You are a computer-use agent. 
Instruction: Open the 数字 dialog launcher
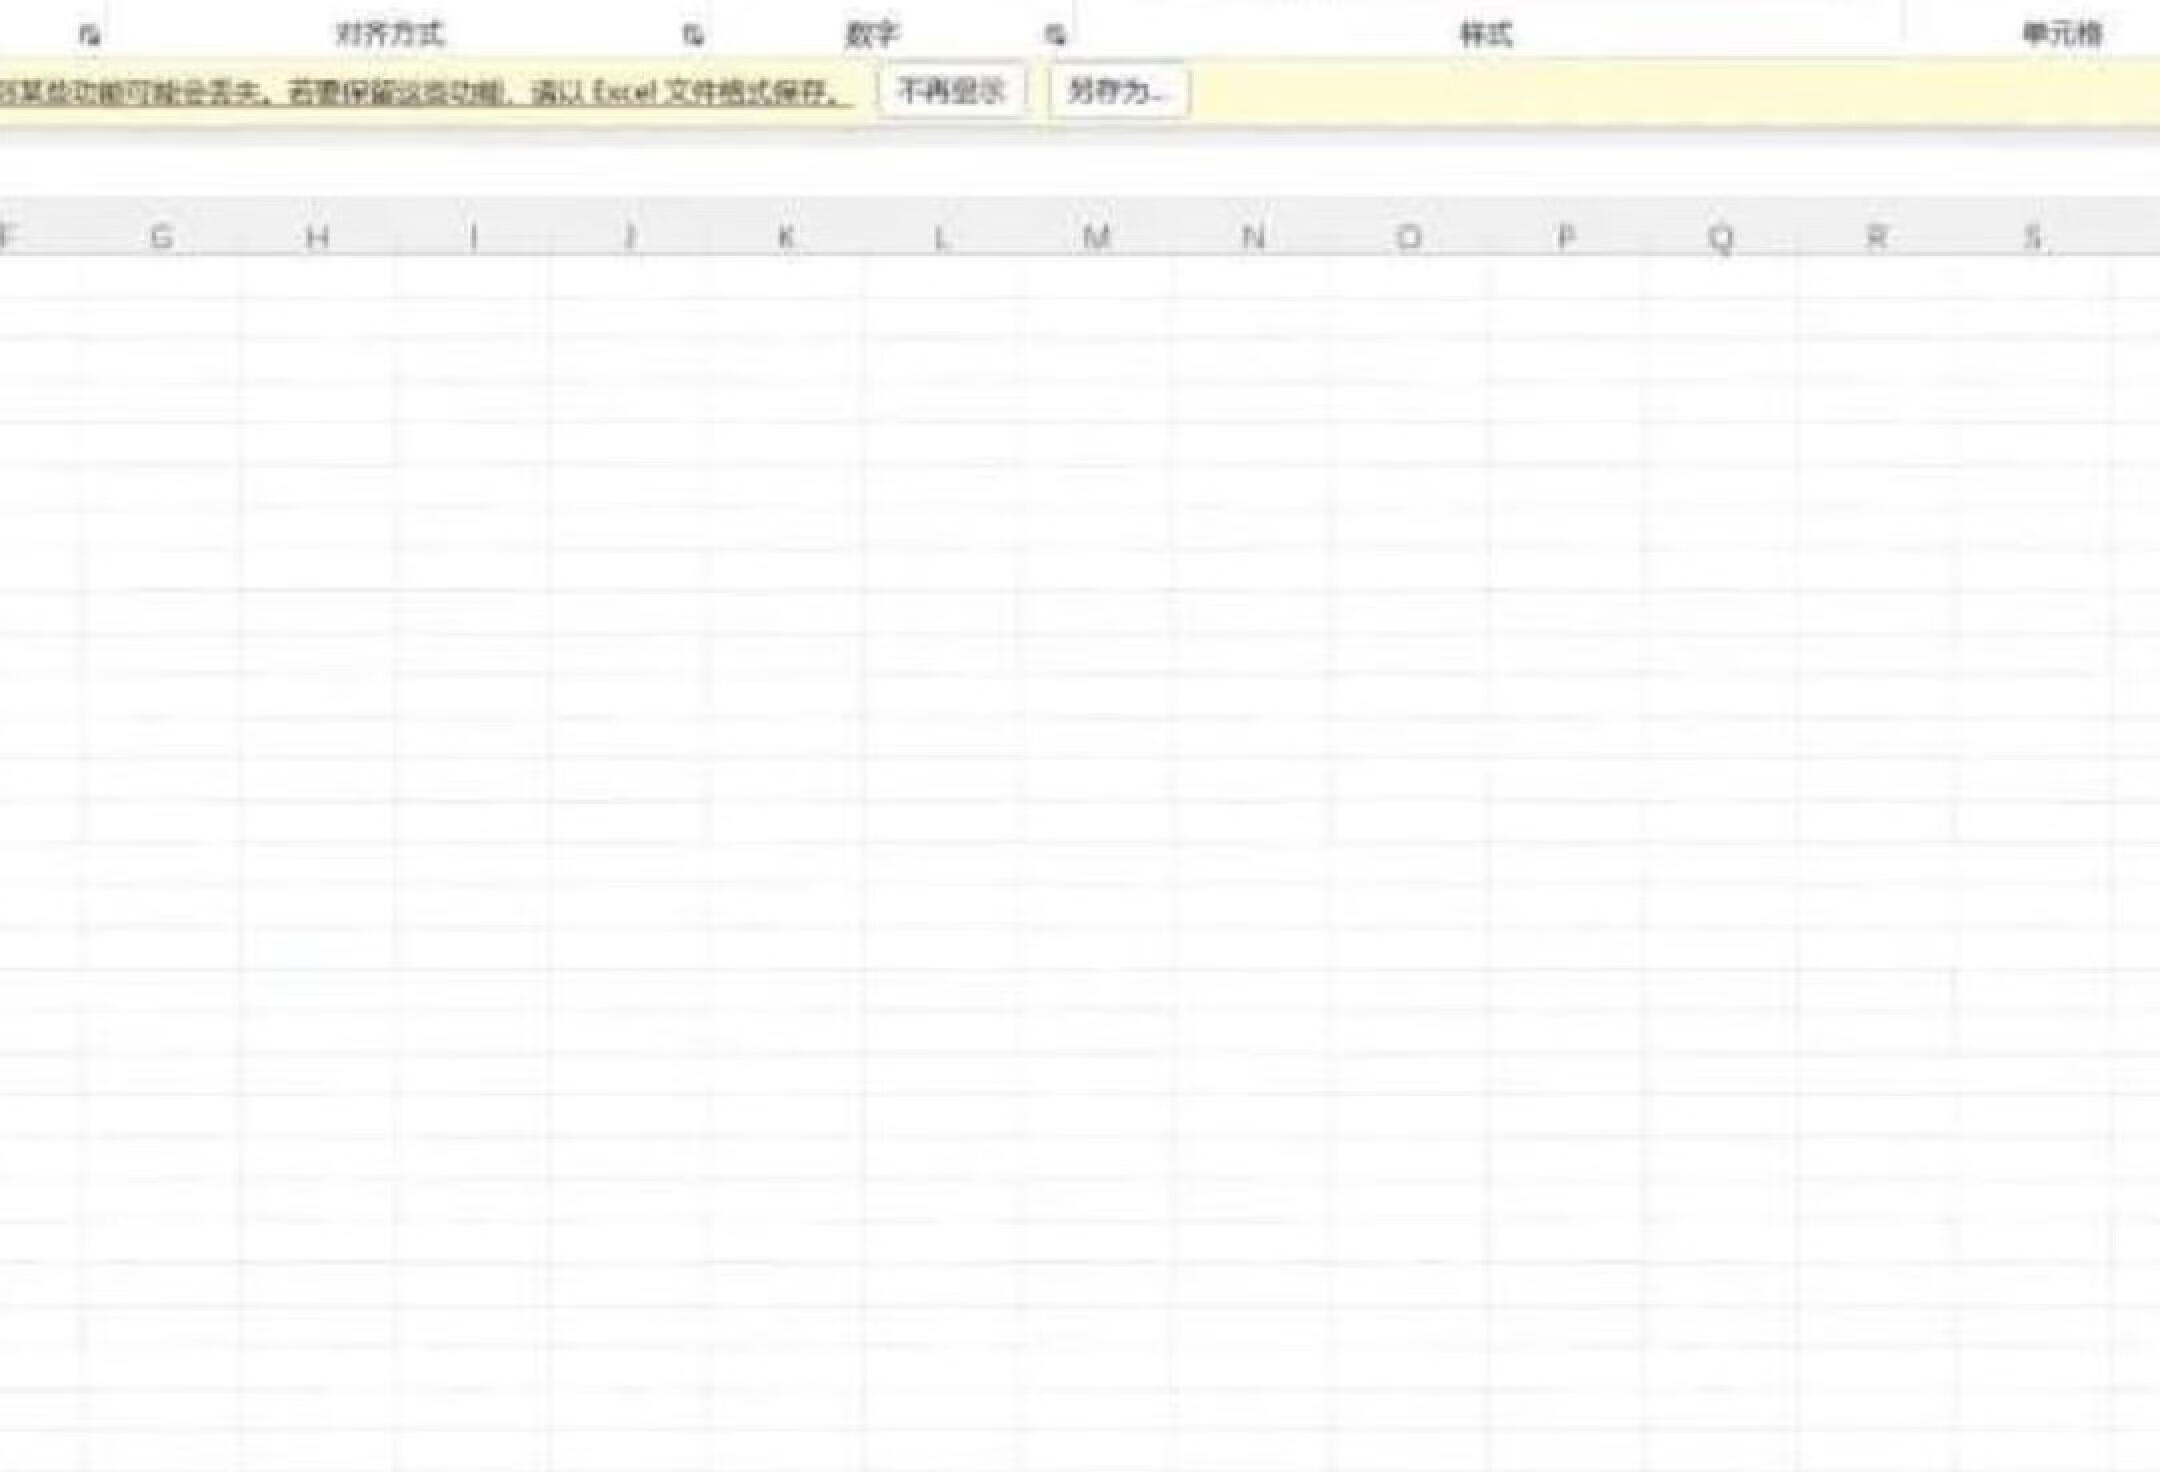pyautogui.click(x=1055, y=35)
